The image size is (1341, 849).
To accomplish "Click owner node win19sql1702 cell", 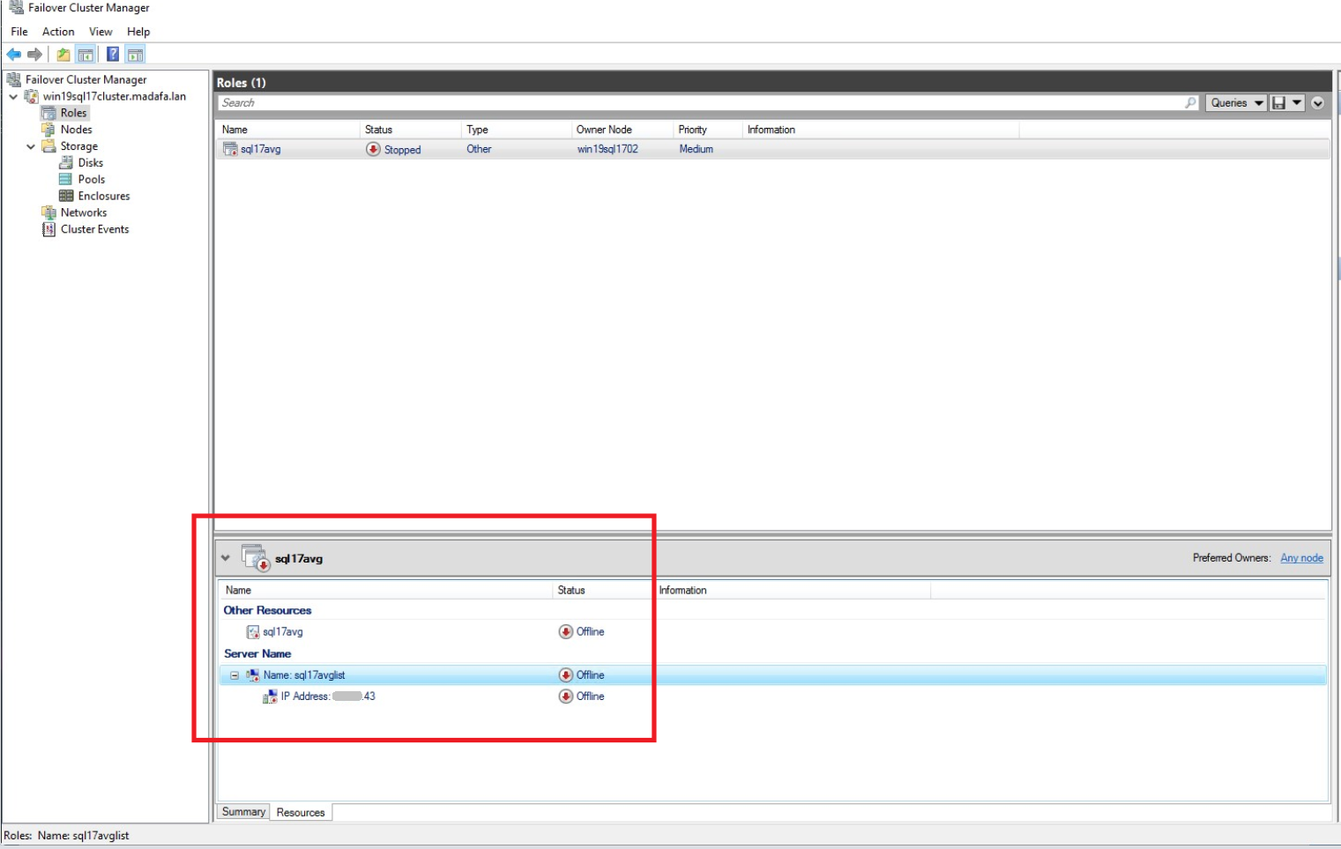I will tap(607, 149).
